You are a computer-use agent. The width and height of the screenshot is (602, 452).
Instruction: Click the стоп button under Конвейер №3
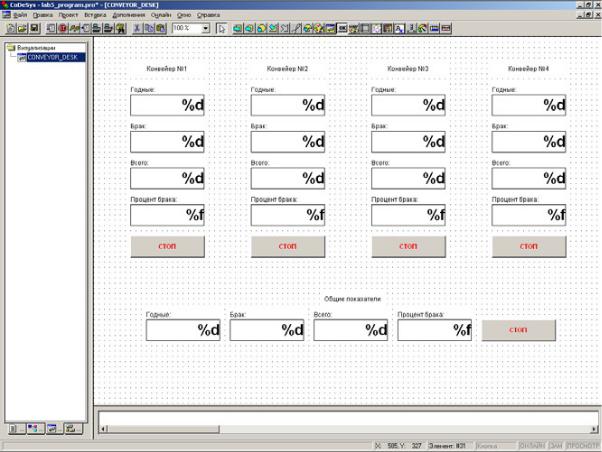[408, 246]
